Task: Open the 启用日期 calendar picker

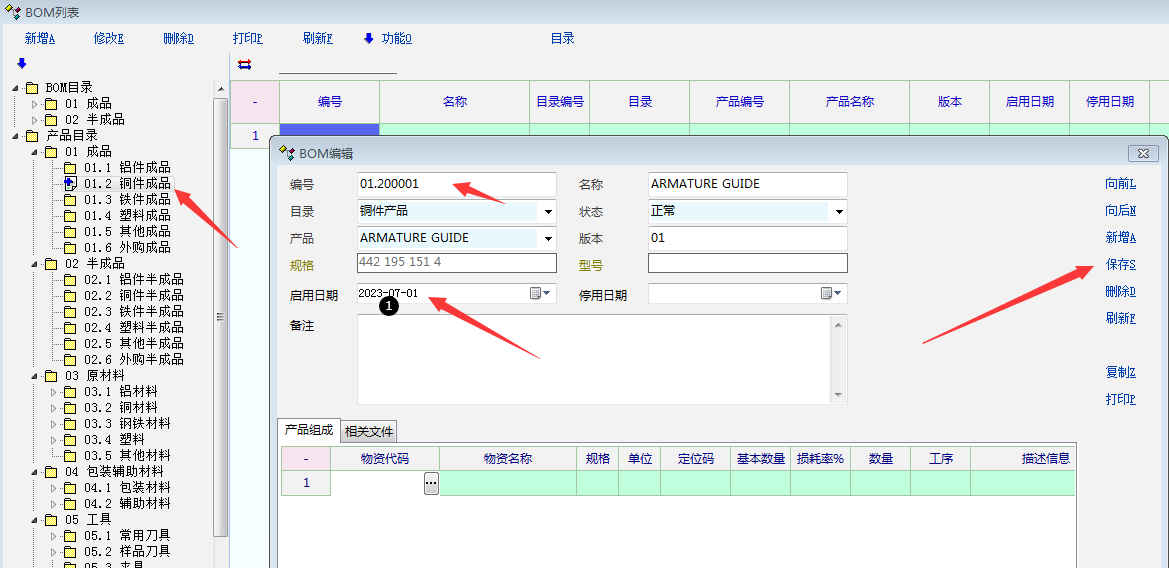Action: coord(540,294)
